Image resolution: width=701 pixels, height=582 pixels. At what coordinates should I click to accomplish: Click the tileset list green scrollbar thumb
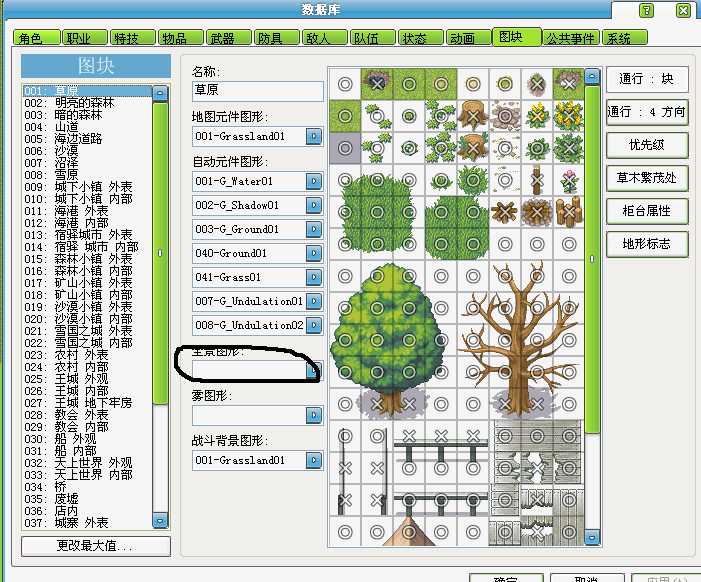tap(160, 253)
